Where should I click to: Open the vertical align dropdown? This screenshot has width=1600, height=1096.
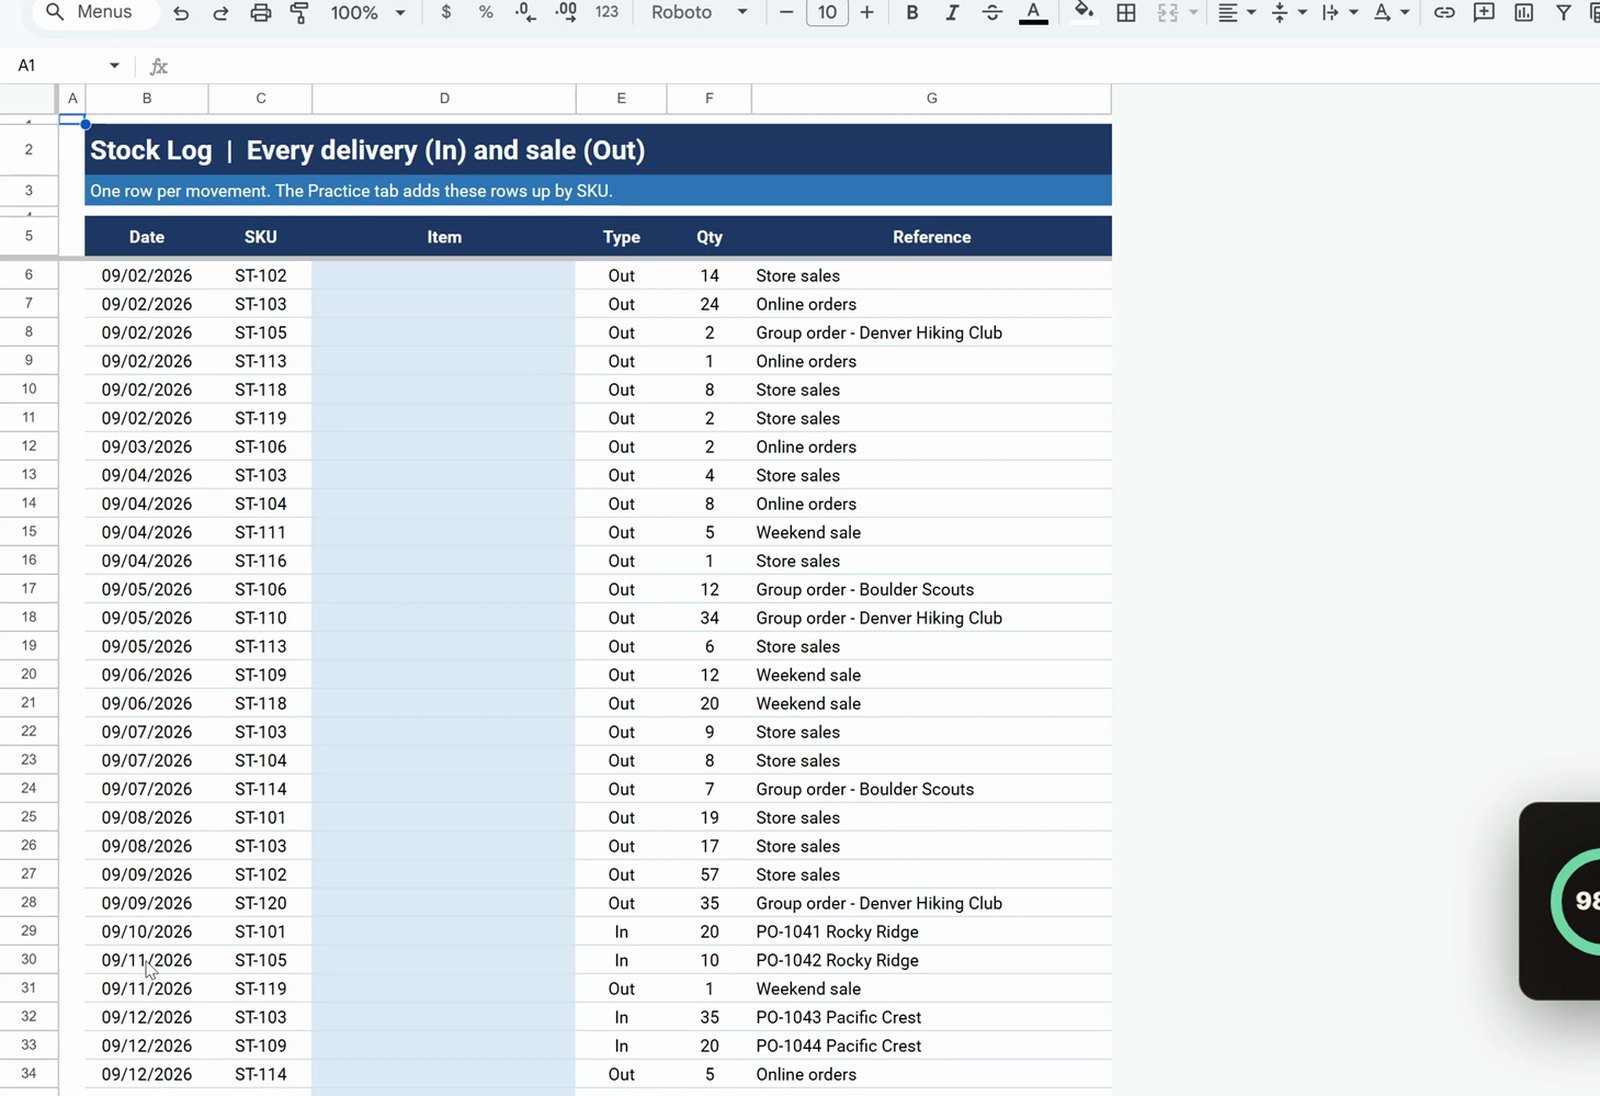pyautogui.click(x=1288, y=12)
